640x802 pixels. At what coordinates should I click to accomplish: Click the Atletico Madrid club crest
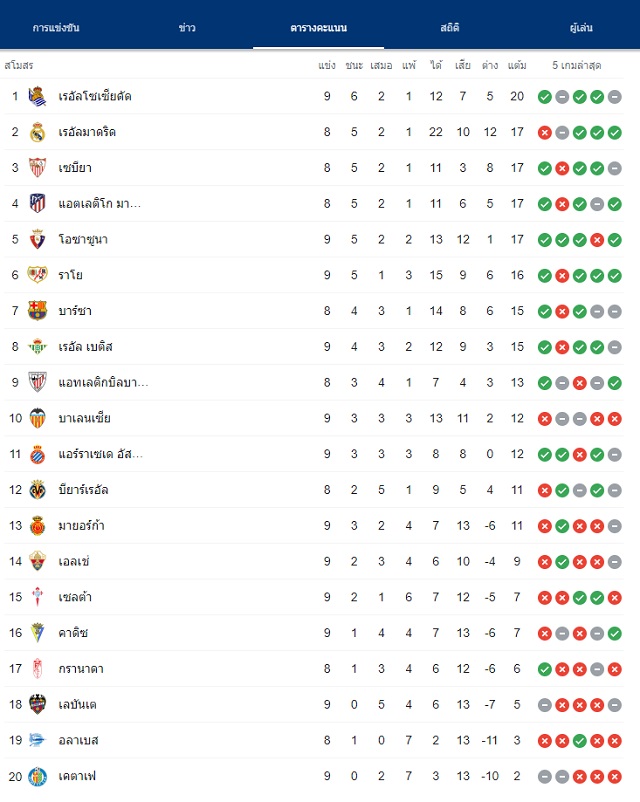point(37,204)
